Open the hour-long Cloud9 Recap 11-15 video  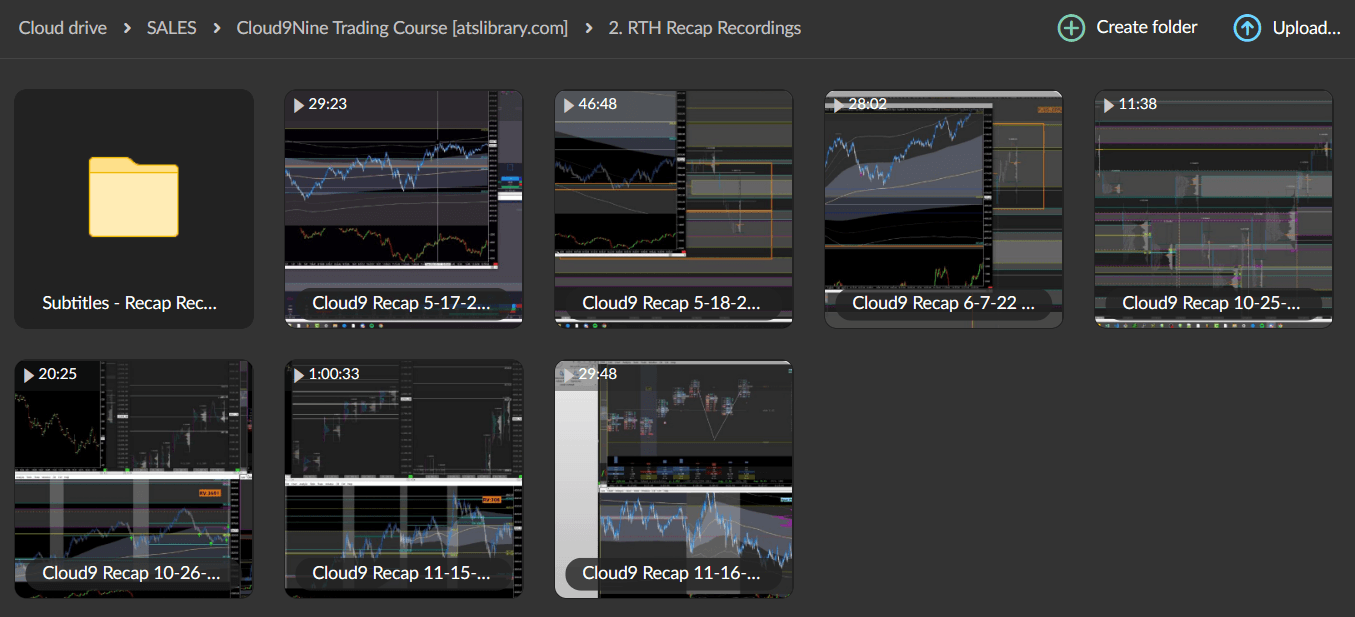click(x=403, y=470)
